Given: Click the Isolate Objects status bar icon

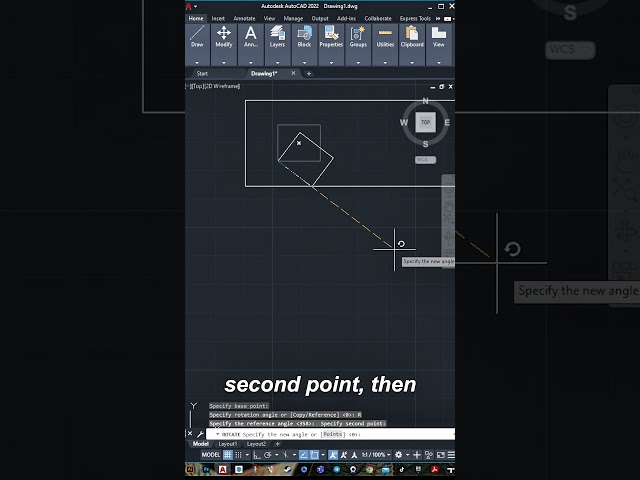Looking at the screenshot, I should (429, 455).
